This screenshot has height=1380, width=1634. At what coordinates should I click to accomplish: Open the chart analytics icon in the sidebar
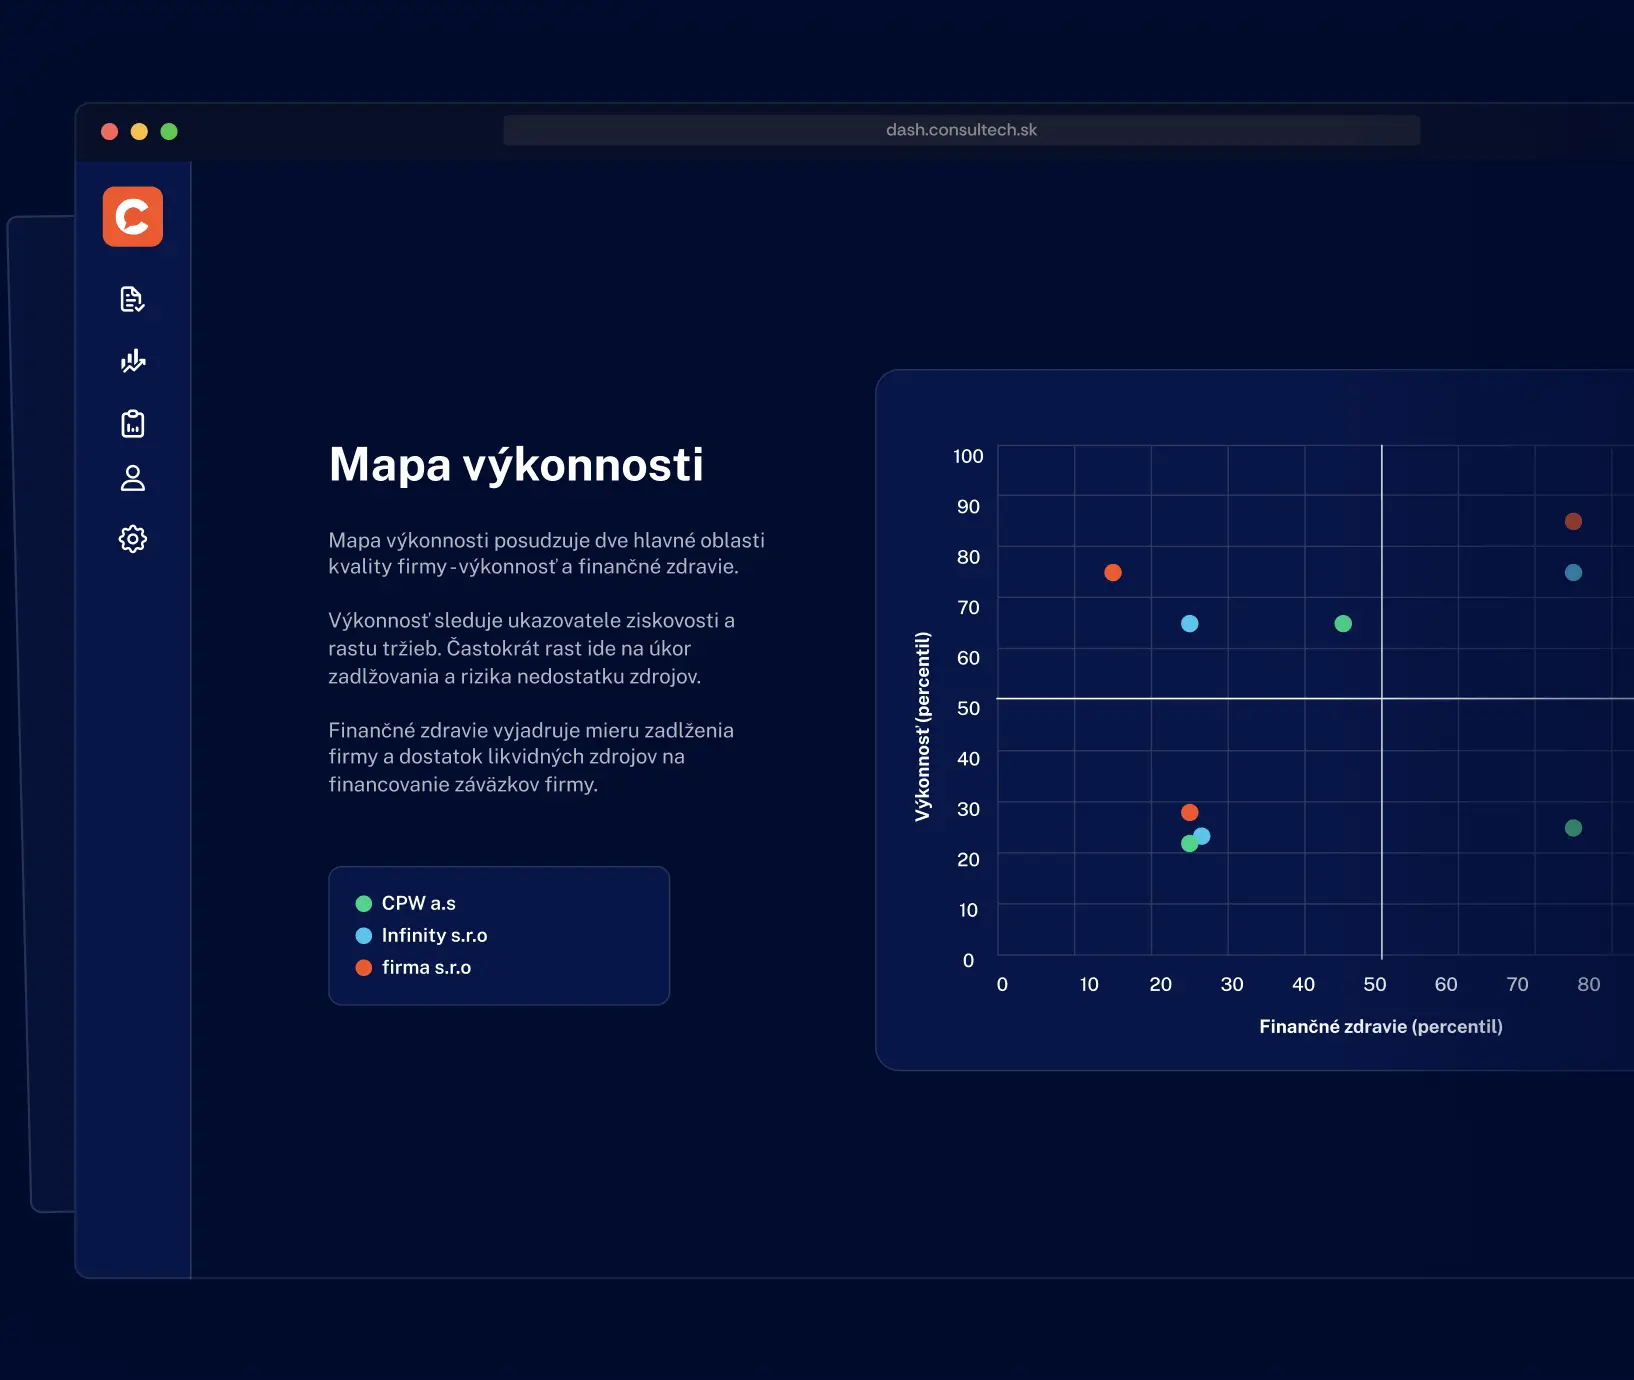pyautogui.click(x=132, y=361)
